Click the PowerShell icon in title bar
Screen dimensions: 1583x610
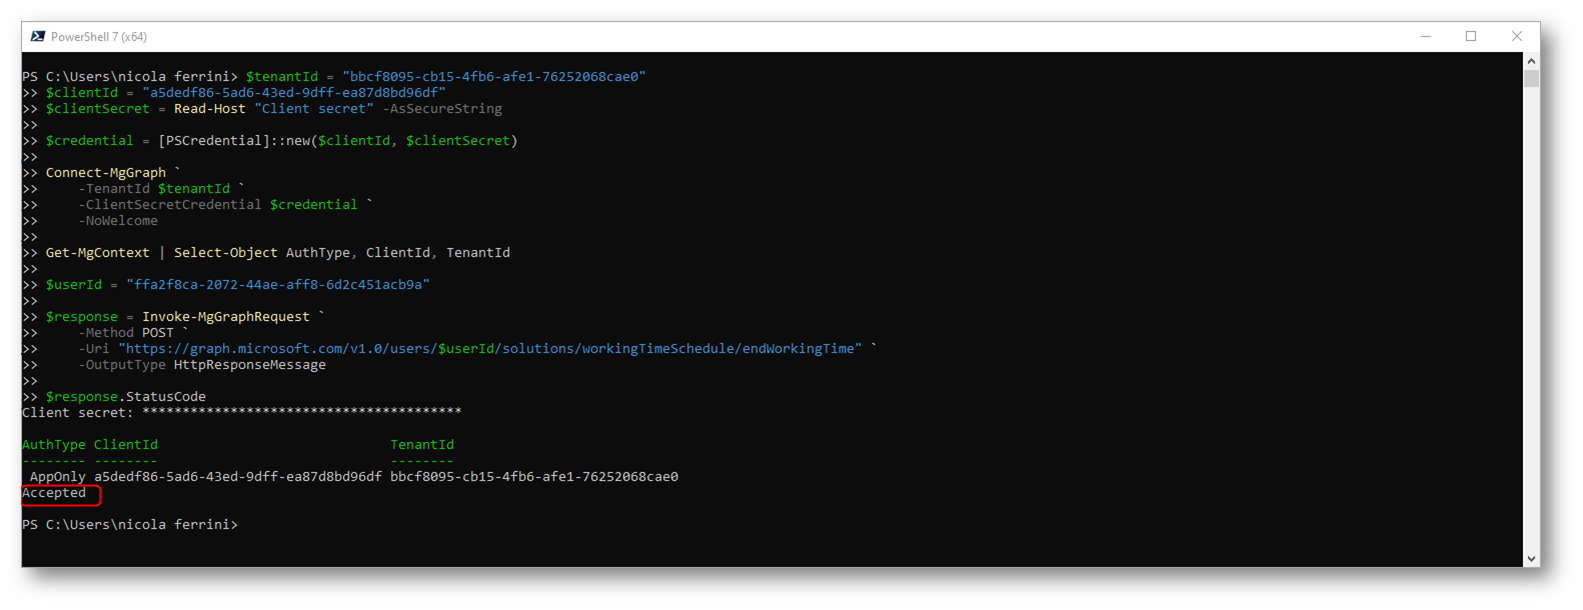tap(38, 36)
